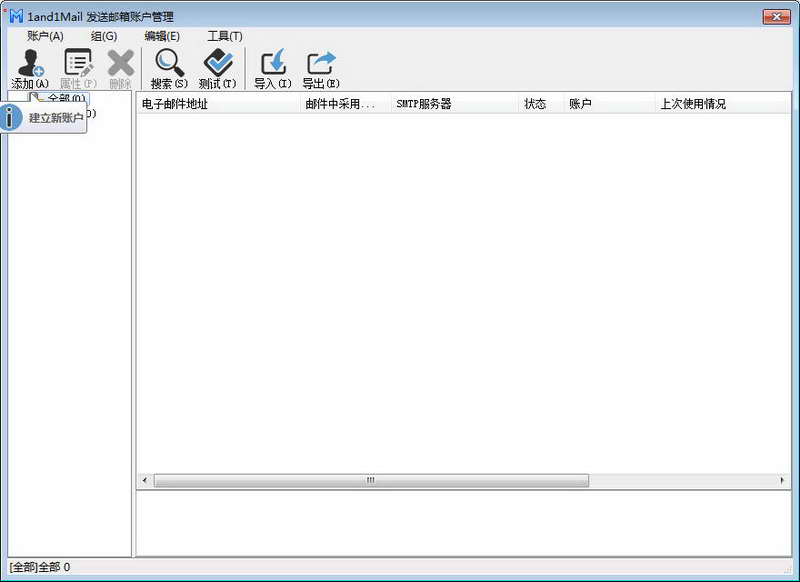Open the 编辑(E) menu
800x582 pixels.
[x=162, y=36]
